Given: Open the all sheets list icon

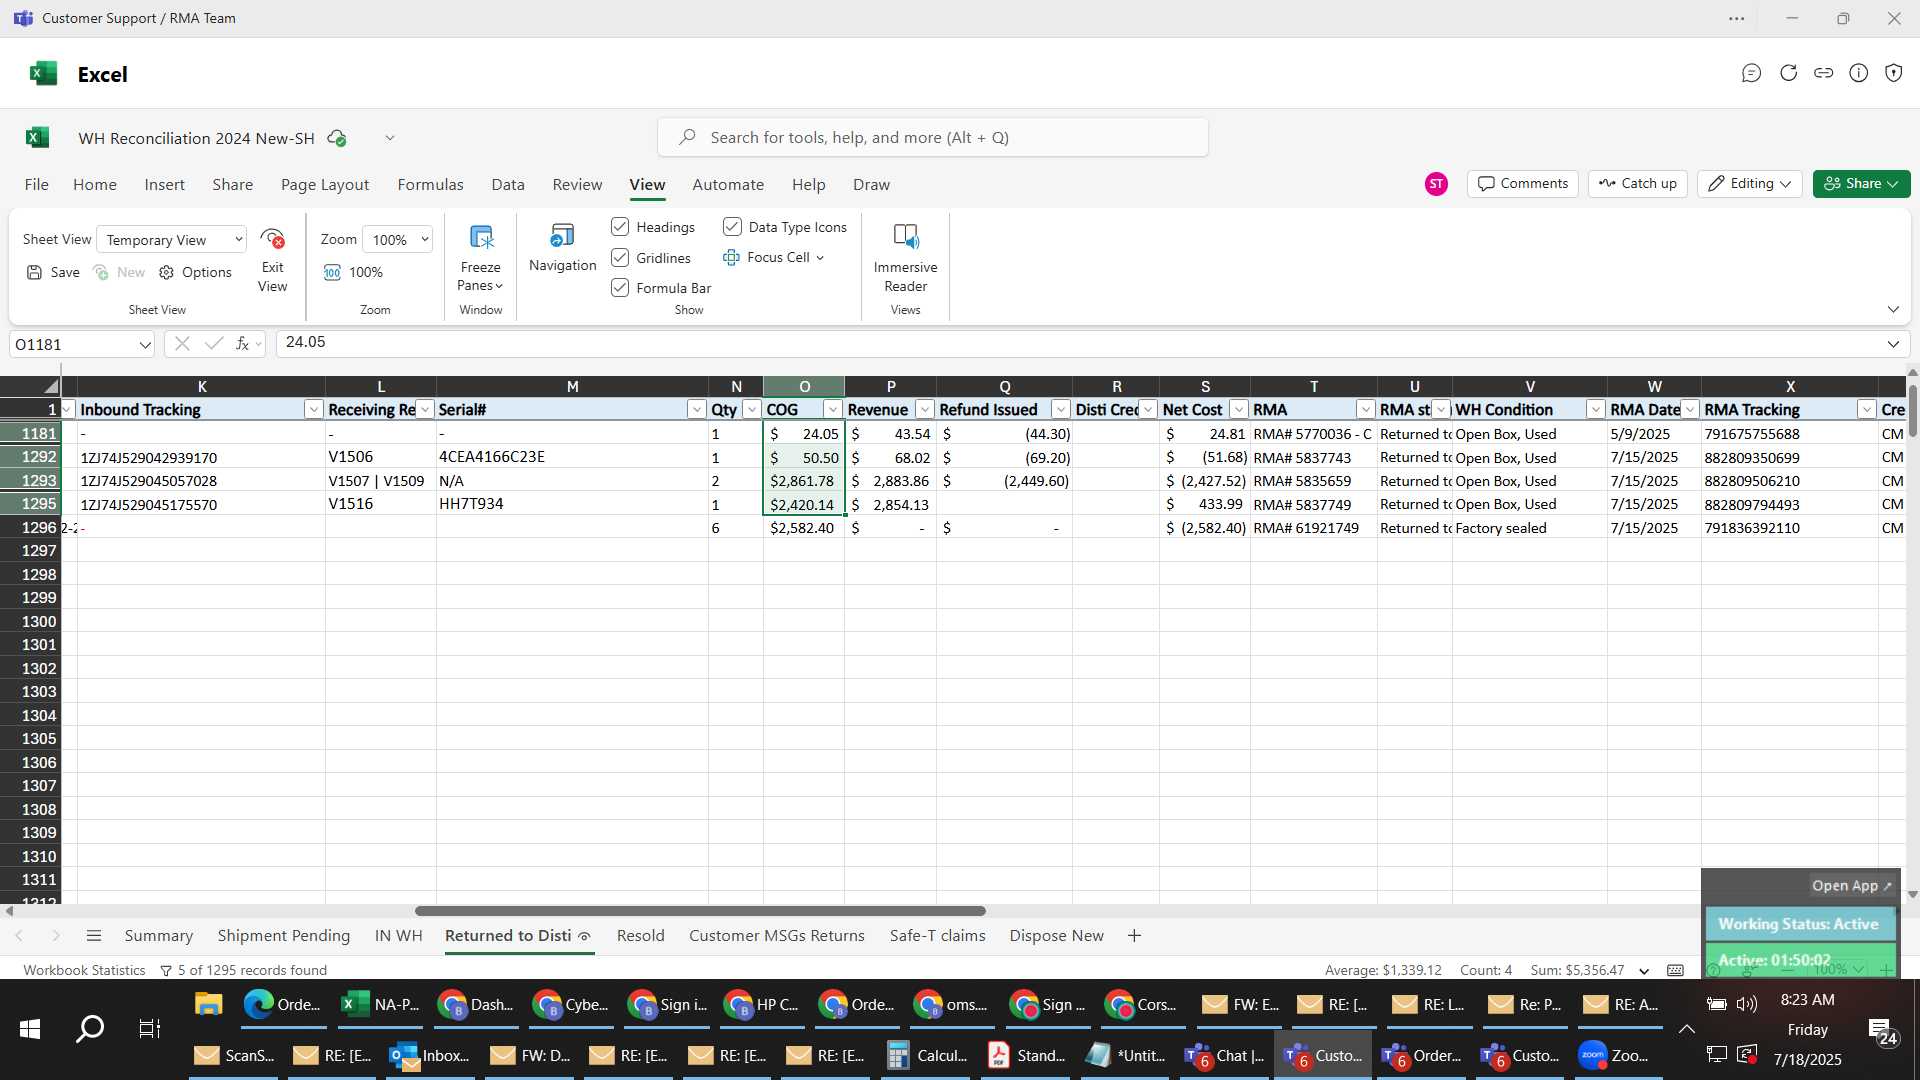Looking at the screenshot, I should pyautogui.click(x=94, y=936).
